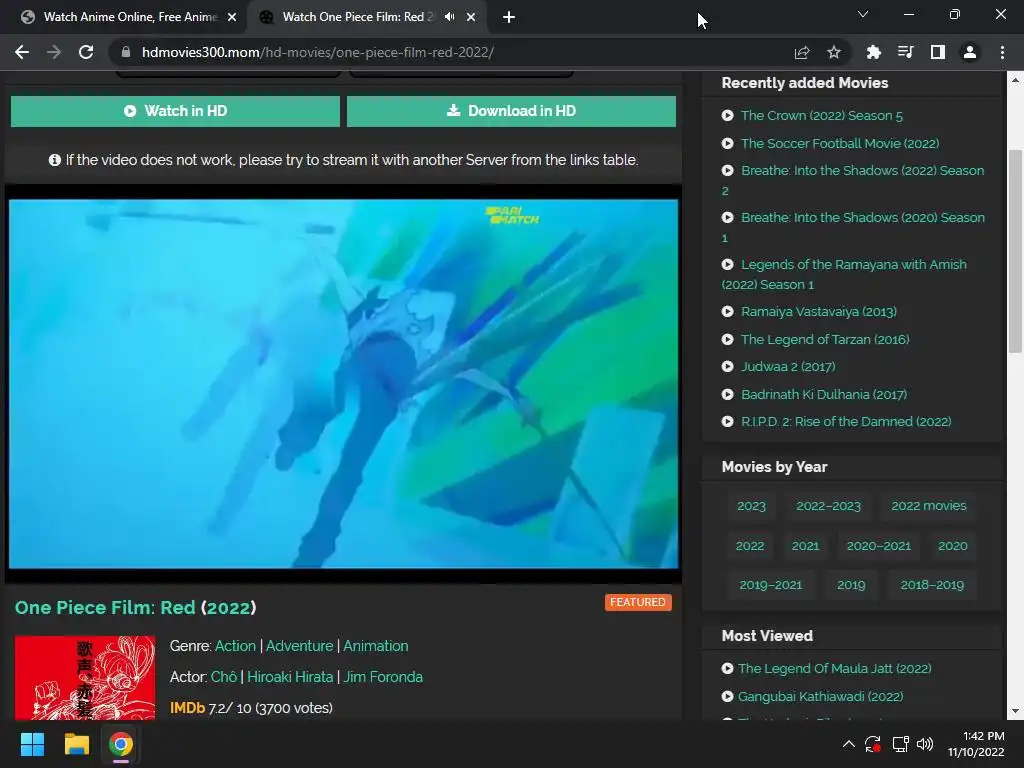Click the video player frame
The height and width of the screenshot is (768, 1024).
344,384
